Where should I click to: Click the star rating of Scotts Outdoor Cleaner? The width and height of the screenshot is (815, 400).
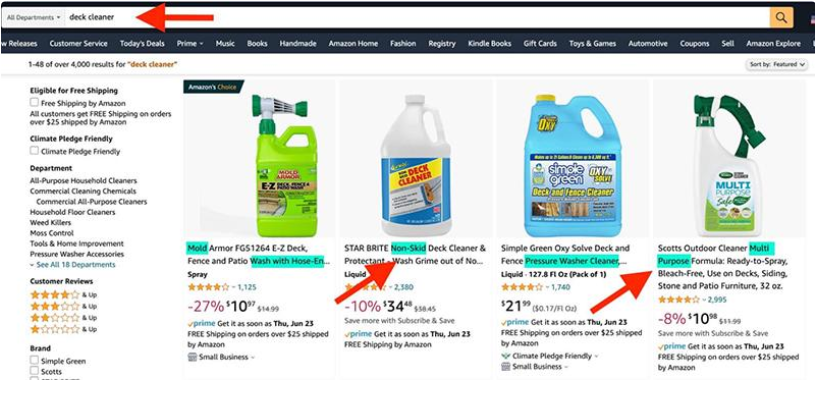point(679,300)
